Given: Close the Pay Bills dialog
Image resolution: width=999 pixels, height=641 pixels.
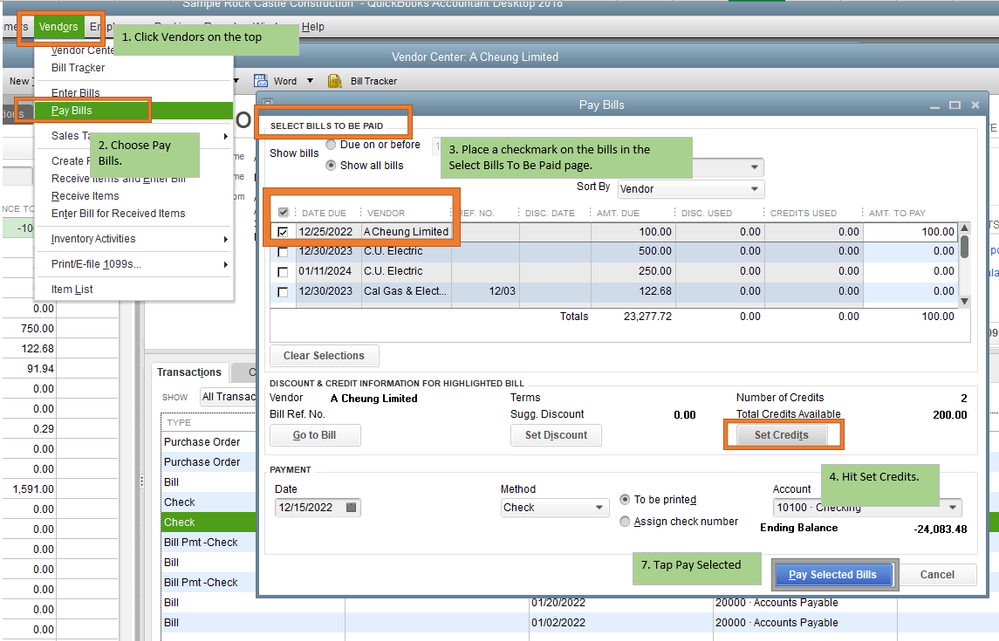Looking at the screenshot, I should pyautogui.click(x=977, y=105).
